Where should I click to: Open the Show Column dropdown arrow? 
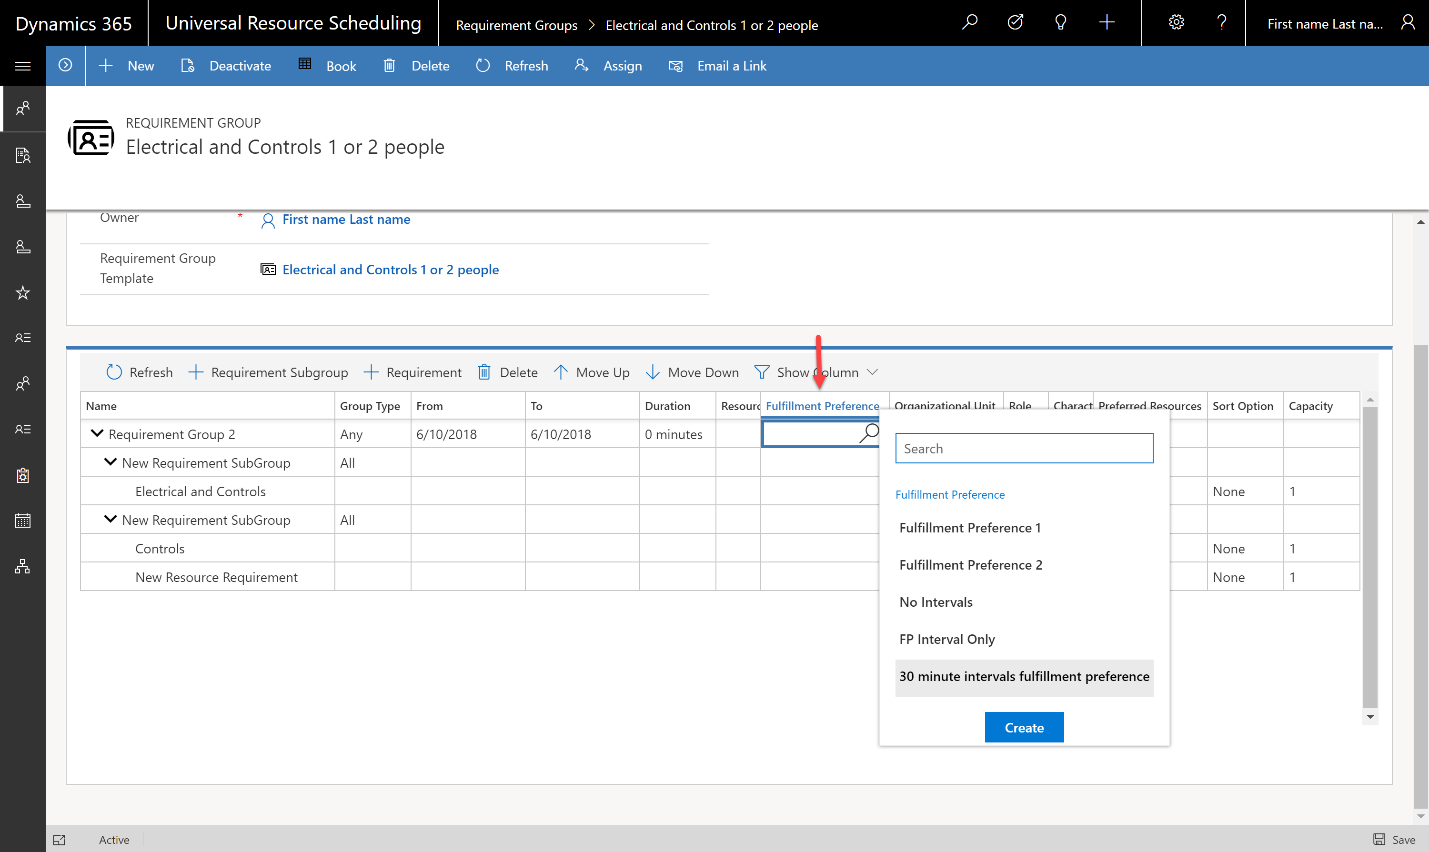point(872,372)
